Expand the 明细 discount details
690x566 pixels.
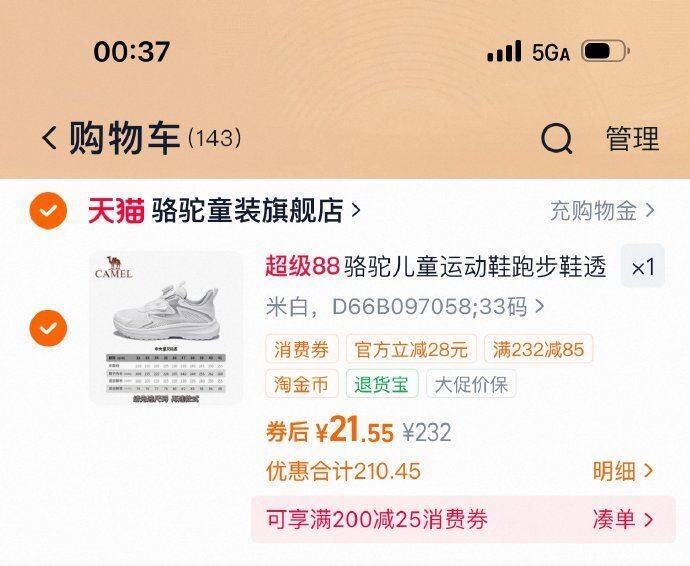point(622,471)
